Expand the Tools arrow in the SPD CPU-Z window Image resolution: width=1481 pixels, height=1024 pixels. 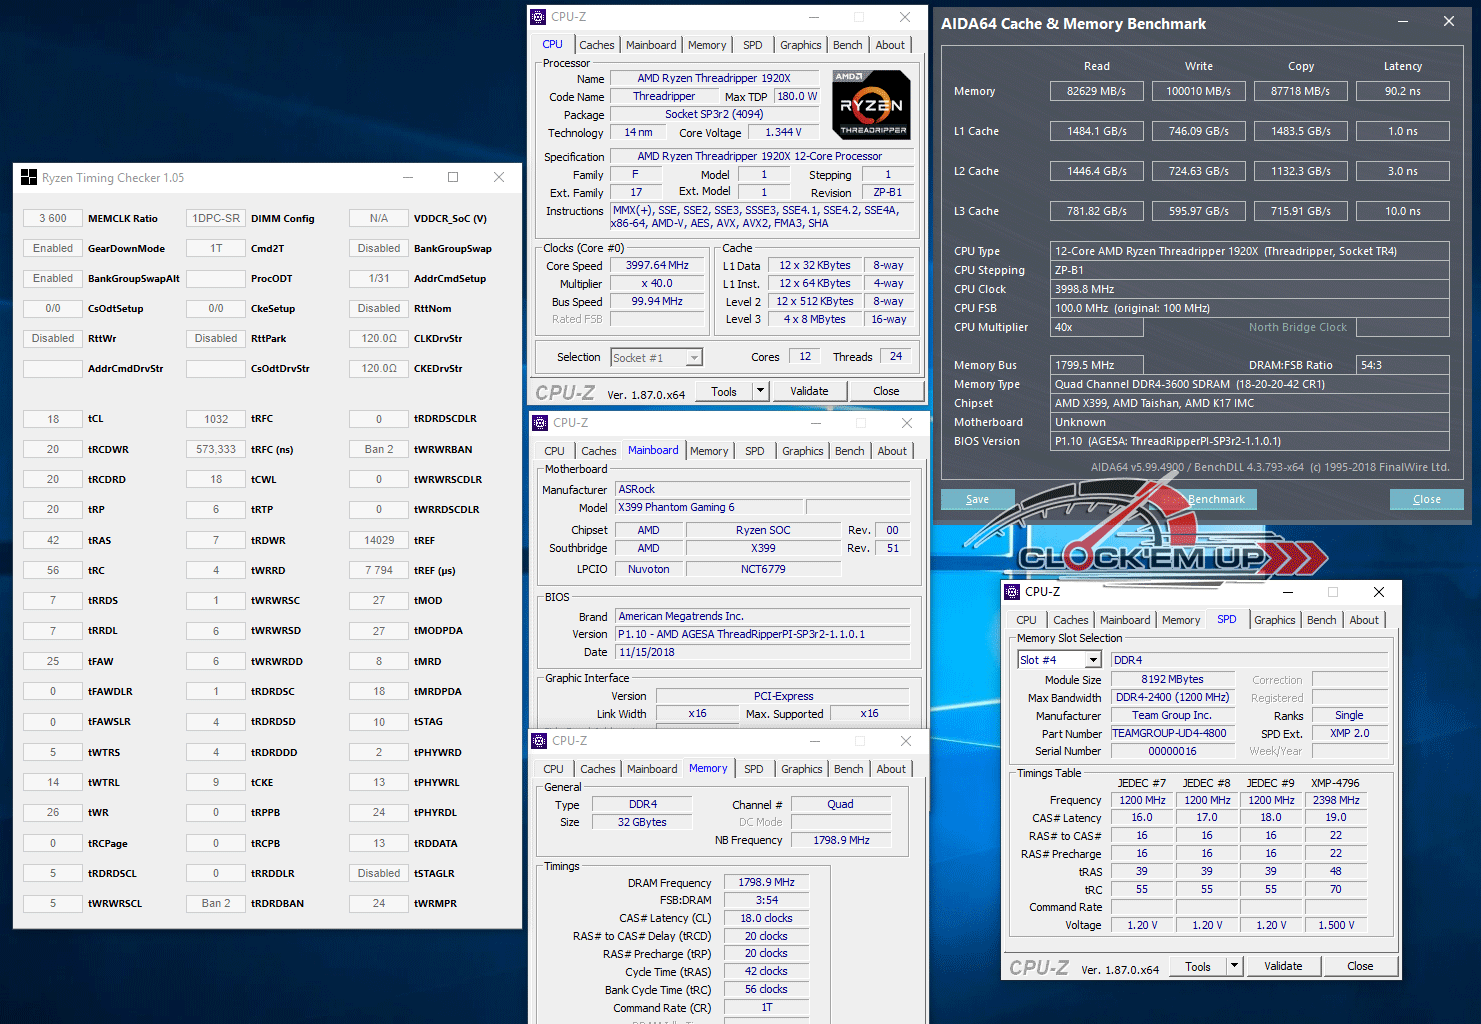(1234, 966)
